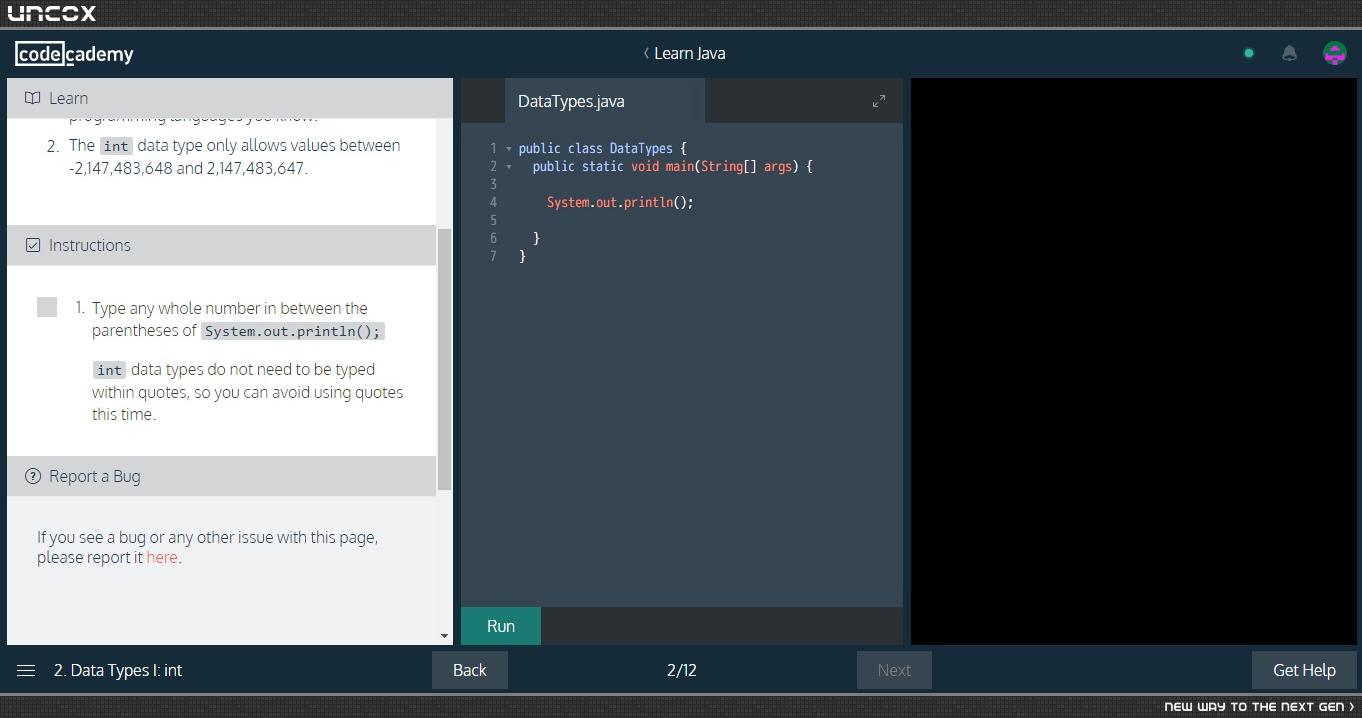Click the checkbox icon beside Instructions header
Viewport: 1362px width, 718px height.
(x=33, y=245)
